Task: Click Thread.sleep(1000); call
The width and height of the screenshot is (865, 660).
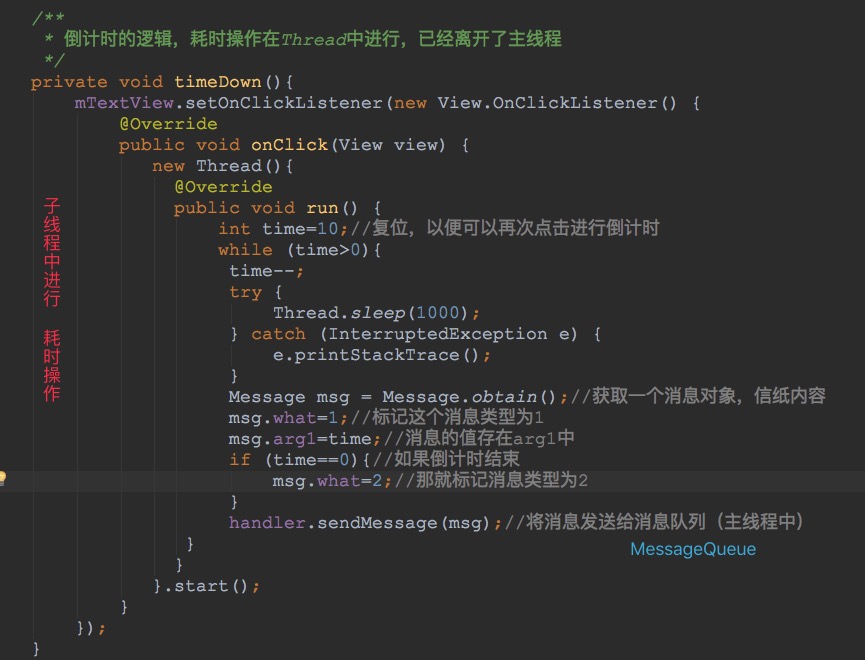Action: click(x=376, y=313)
